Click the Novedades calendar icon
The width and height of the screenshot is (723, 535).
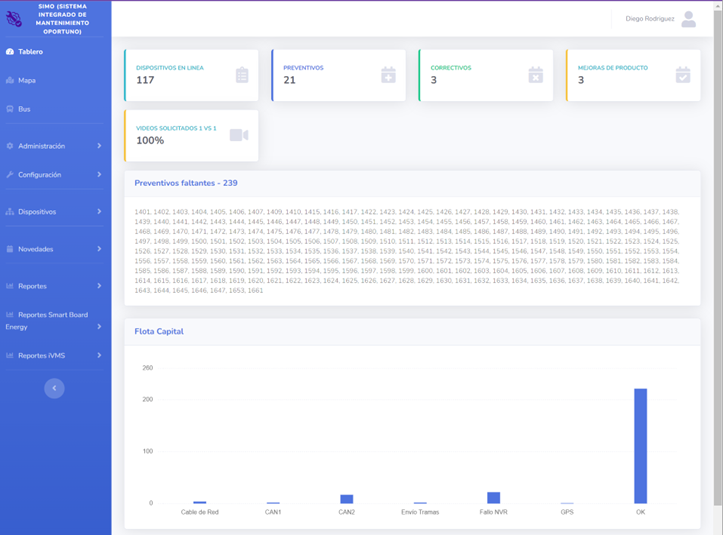pyautogui.click(x=10, y=249)
